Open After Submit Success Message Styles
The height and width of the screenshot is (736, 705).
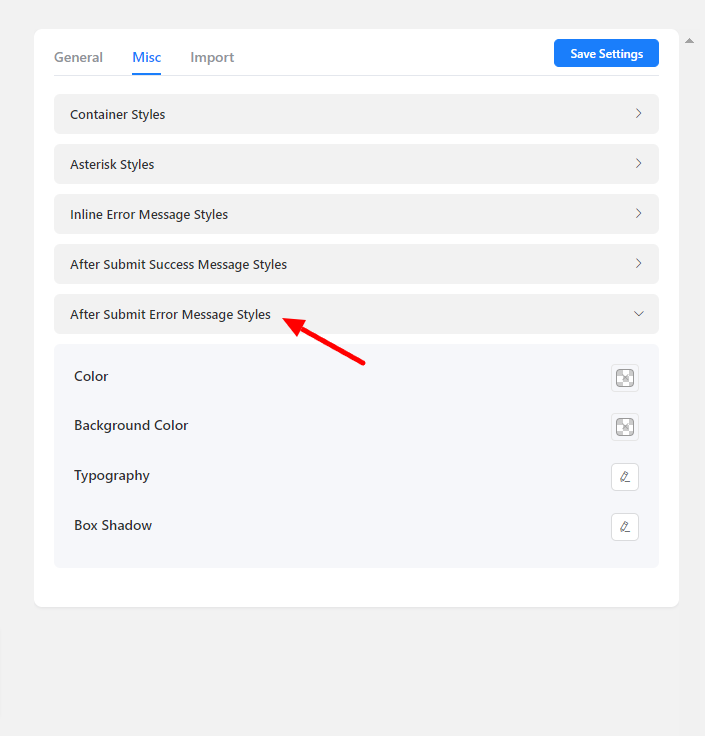tap(178, 264)
